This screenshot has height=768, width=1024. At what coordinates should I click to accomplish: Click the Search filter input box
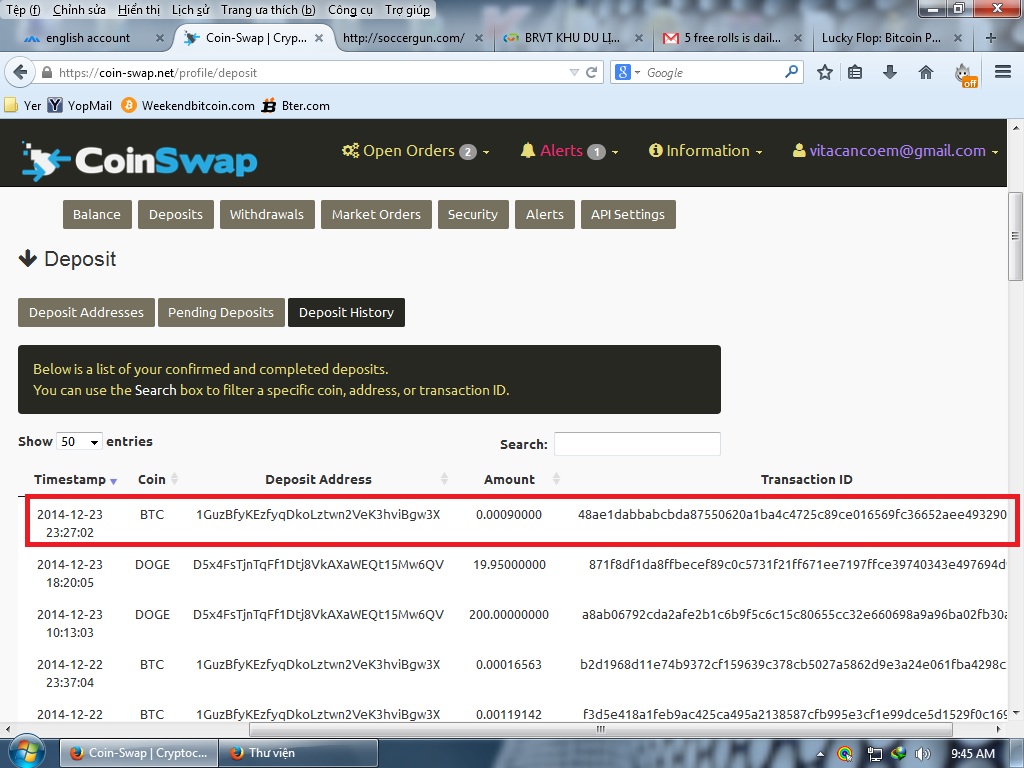pos(637,443)
